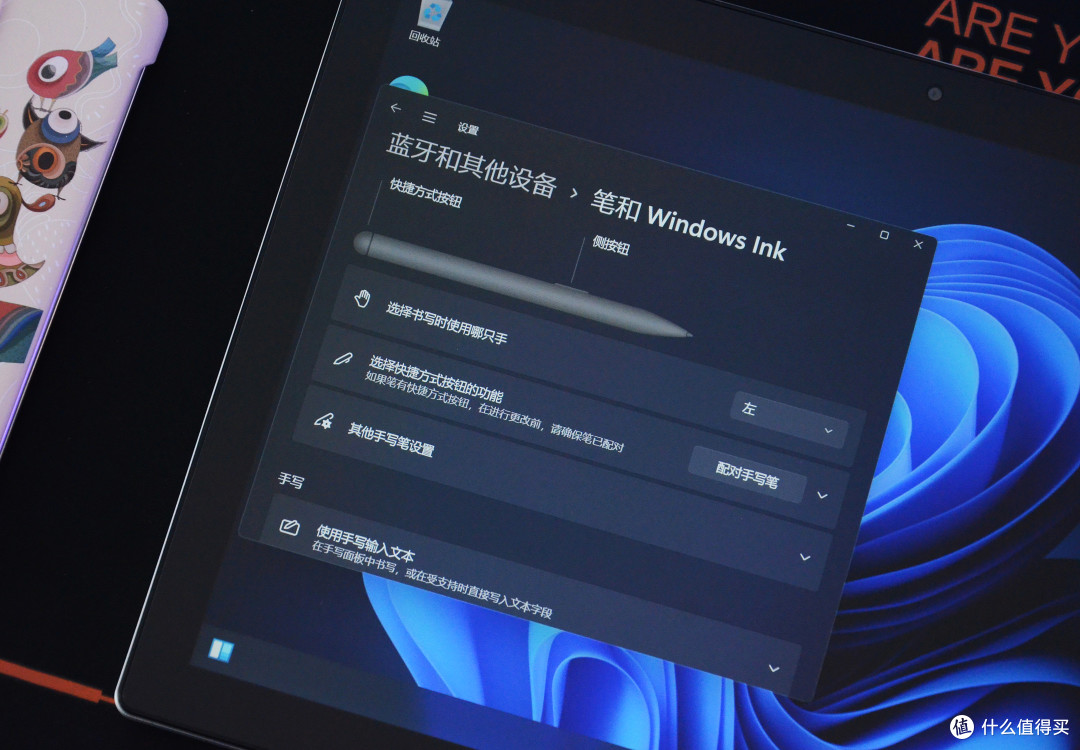Expand the 使用手写输入文本 chevron
This screenshot has width=1080, height=750.
click(773, 668)
